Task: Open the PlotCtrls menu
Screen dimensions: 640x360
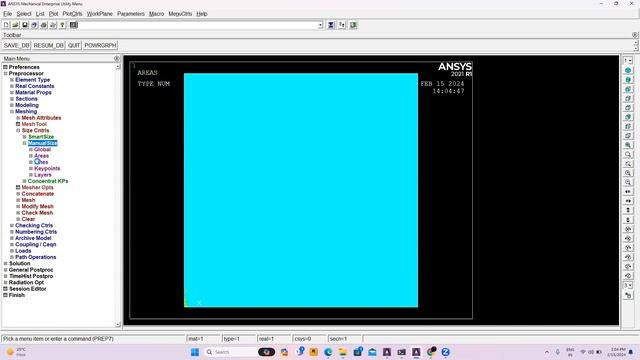Action: (72, 14)
